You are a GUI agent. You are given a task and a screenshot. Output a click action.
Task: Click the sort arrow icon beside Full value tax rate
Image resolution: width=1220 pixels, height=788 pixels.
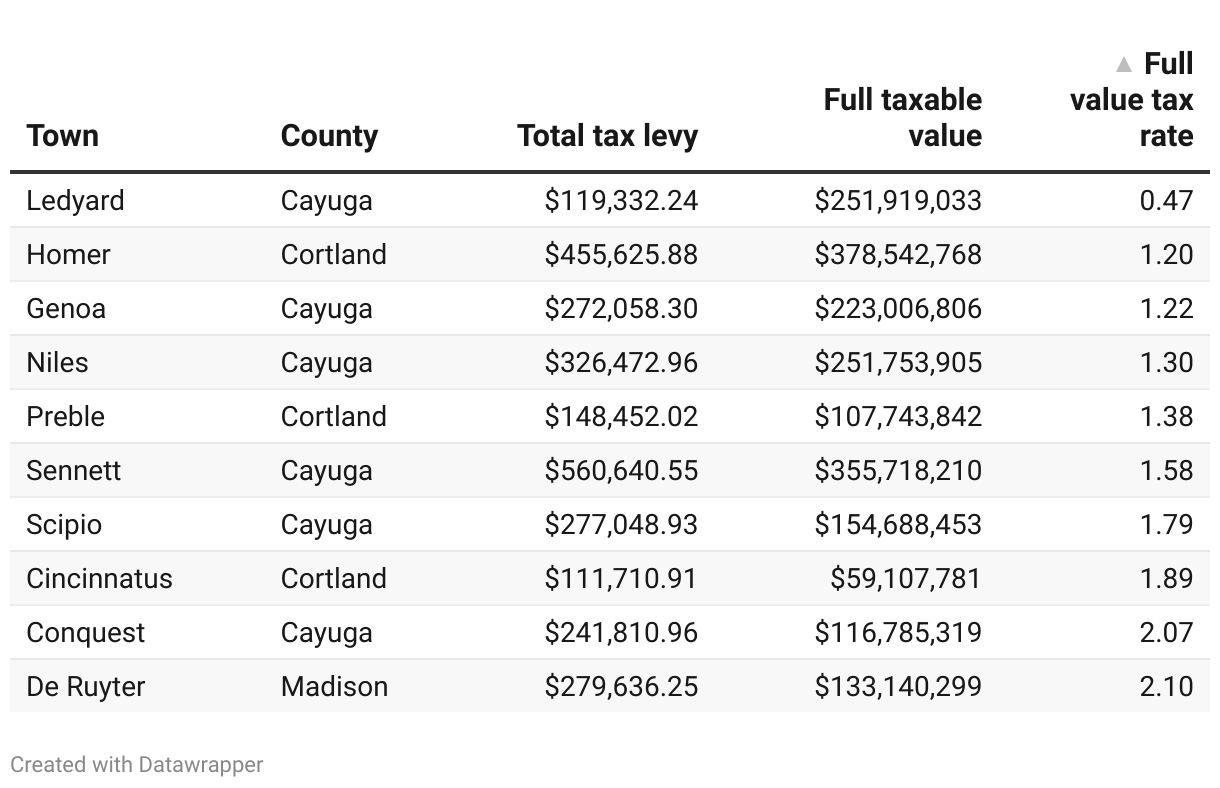point(1124,65)
